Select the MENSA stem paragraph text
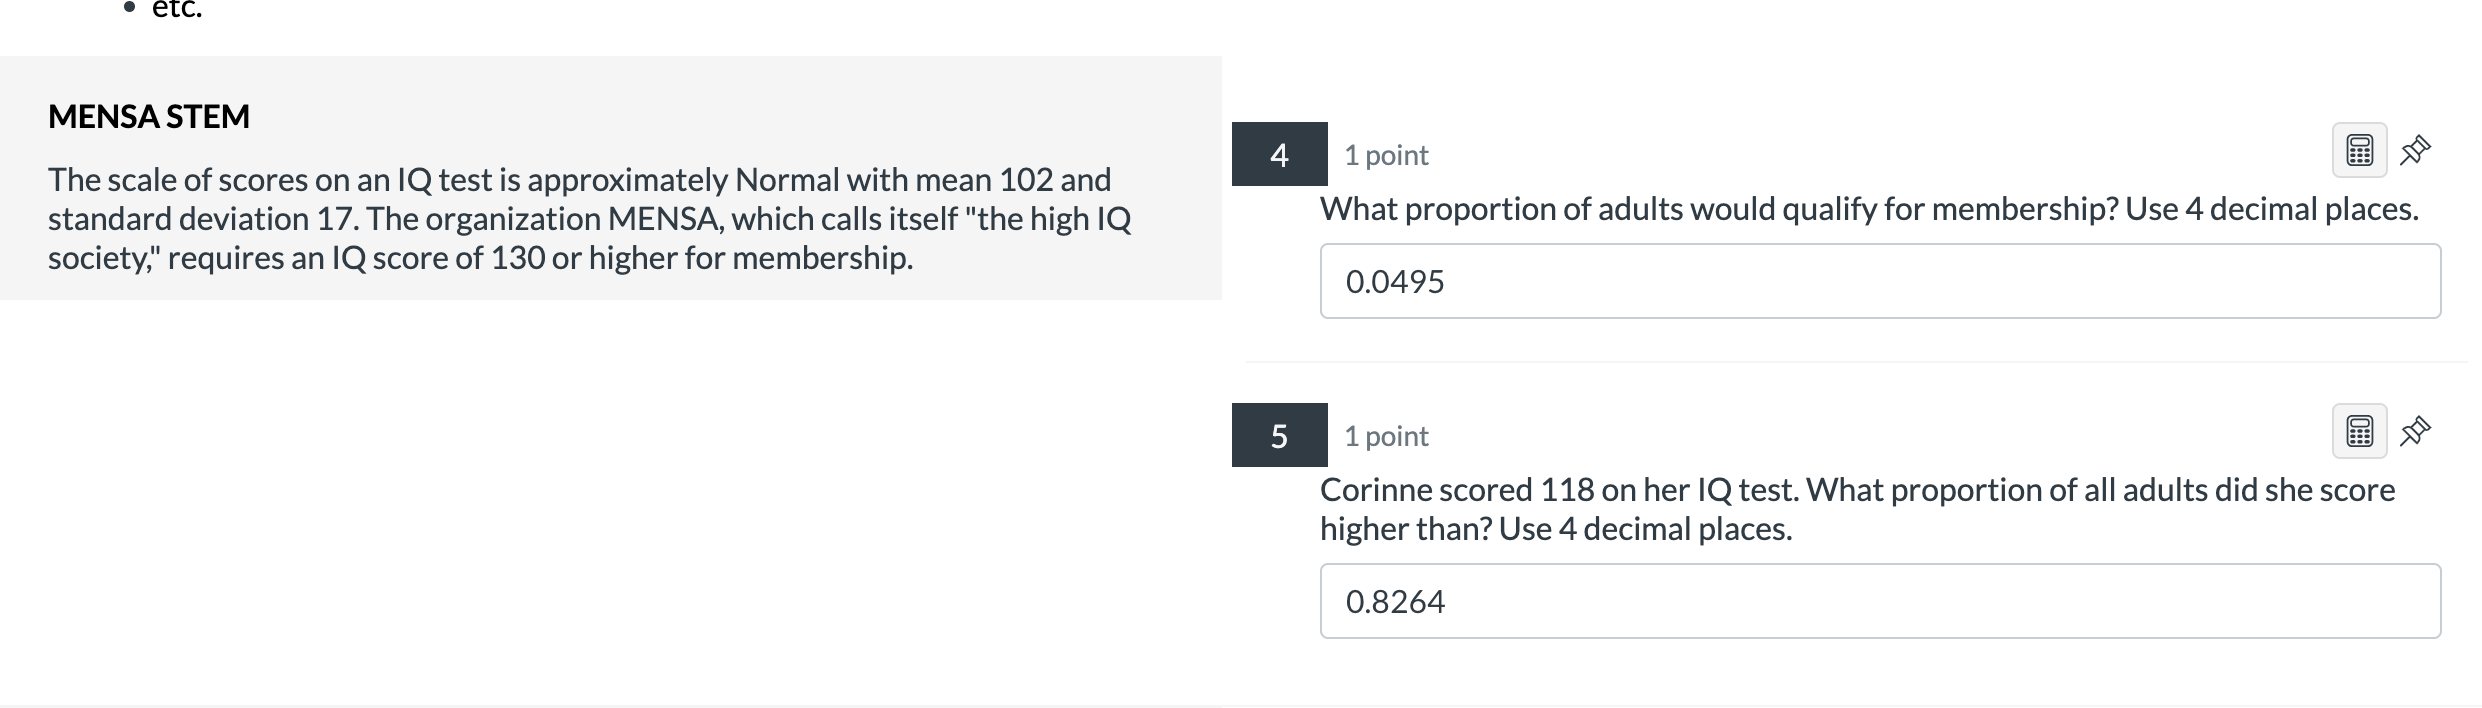The width and height of the screenshot is (2482, 708). point(590,218)
